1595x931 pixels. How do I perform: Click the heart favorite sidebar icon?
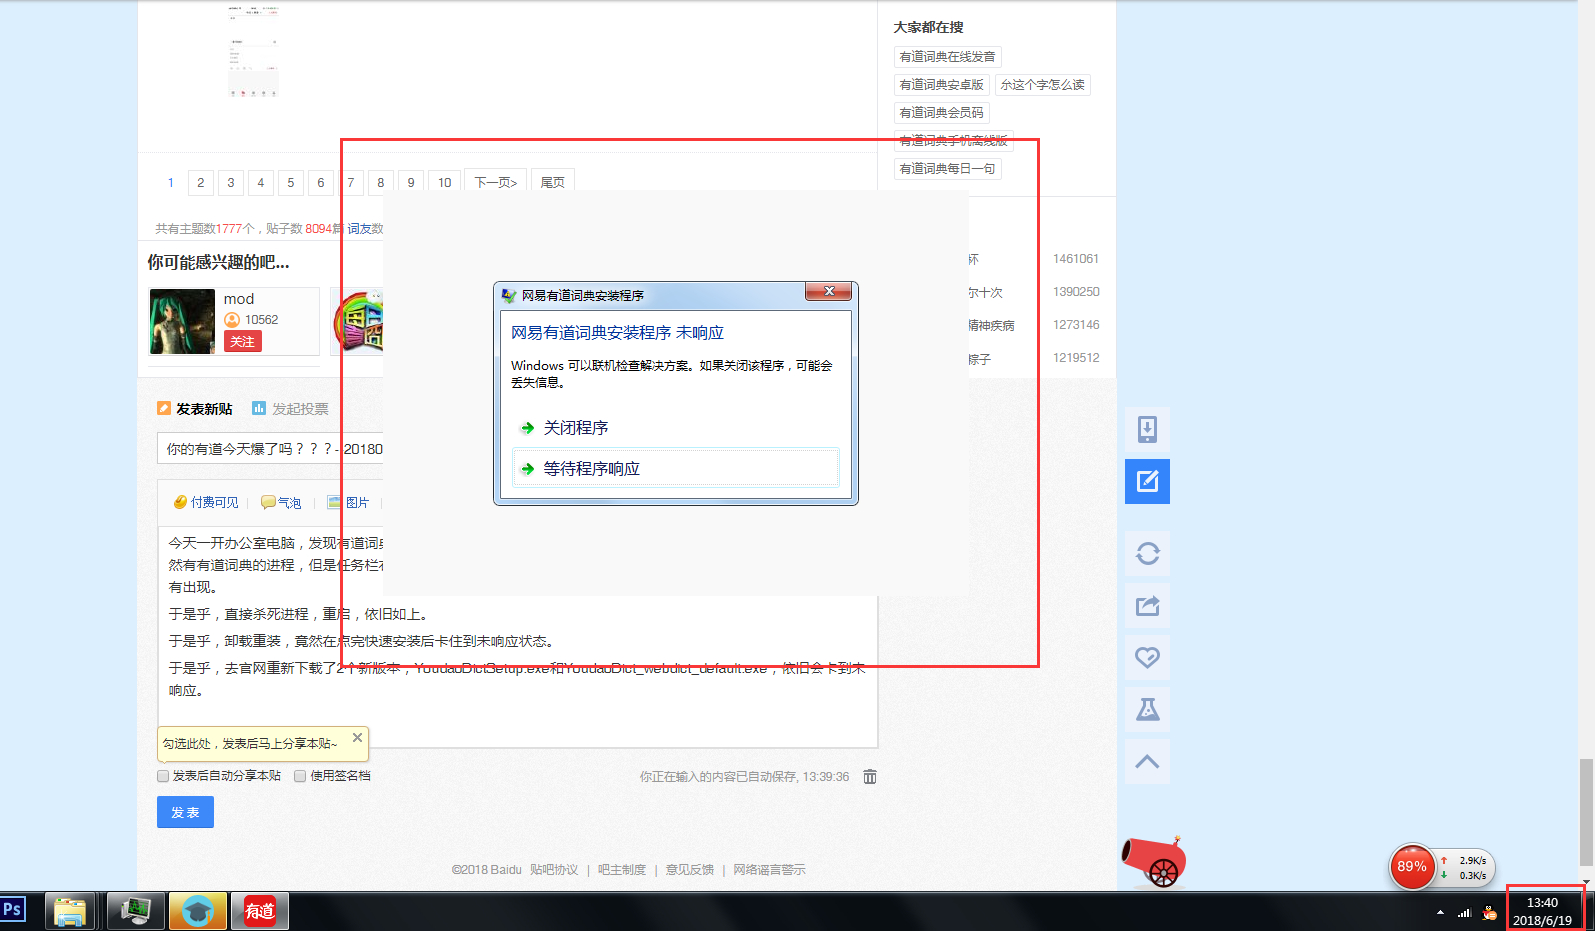pyautogui.click(x=1147, y=658)
